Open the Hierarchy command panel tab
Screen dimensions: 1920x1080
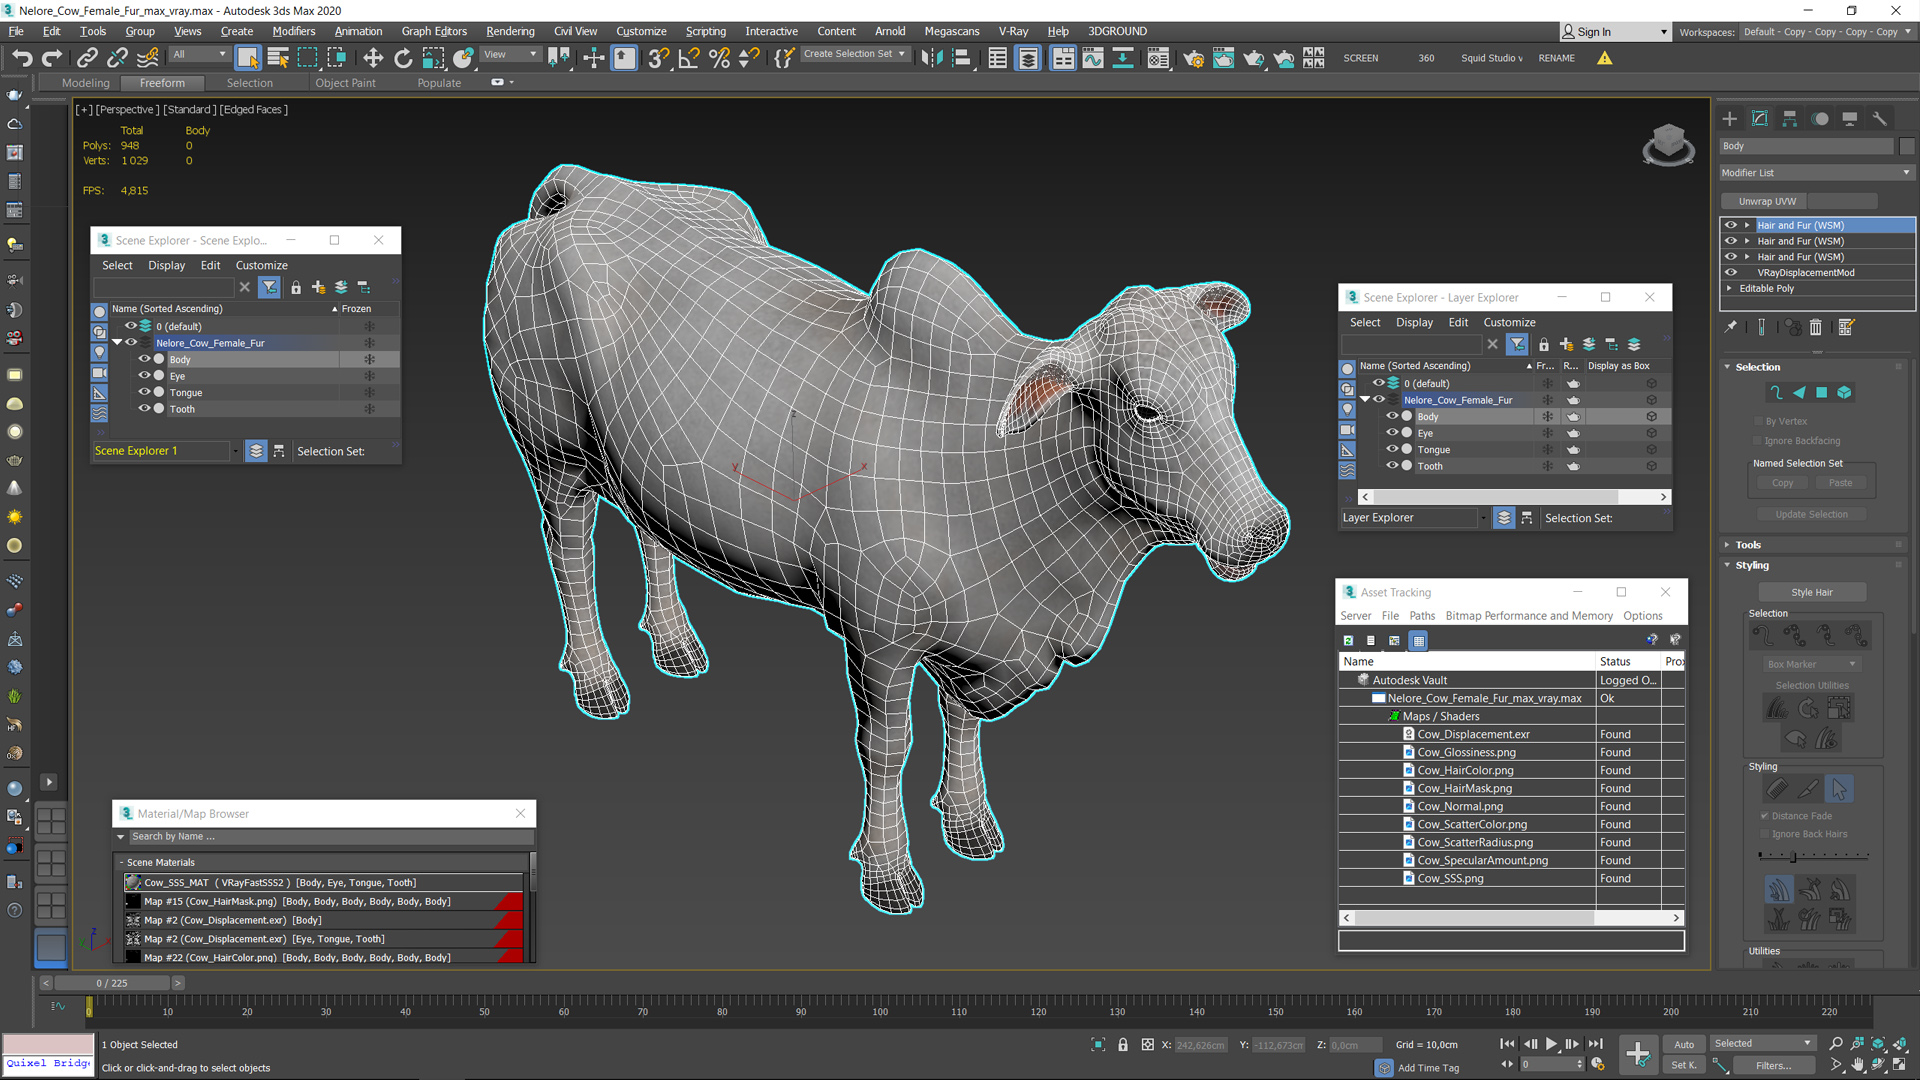(x=1790, y=118)
